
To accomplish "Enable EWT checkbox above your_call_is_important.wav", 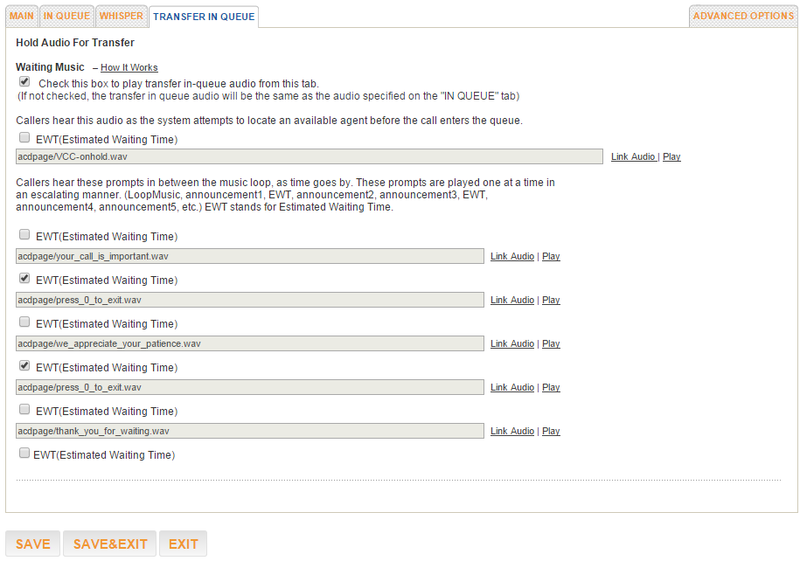I will point(24,235).
